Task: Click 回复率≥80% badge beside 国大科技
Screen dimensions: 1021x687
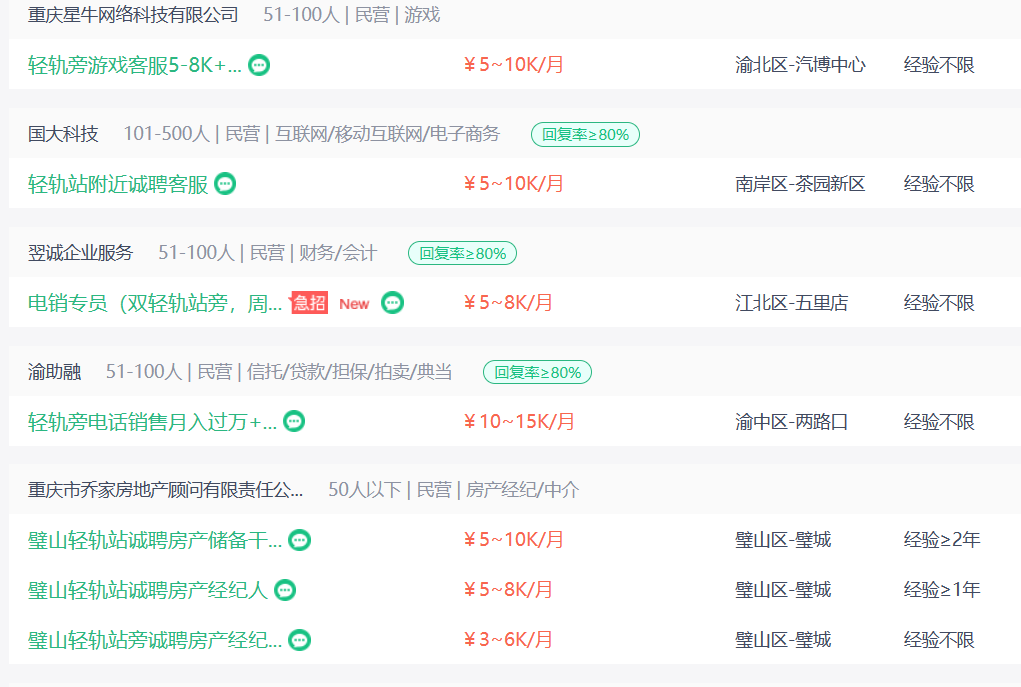Action: tap(585, 135)
